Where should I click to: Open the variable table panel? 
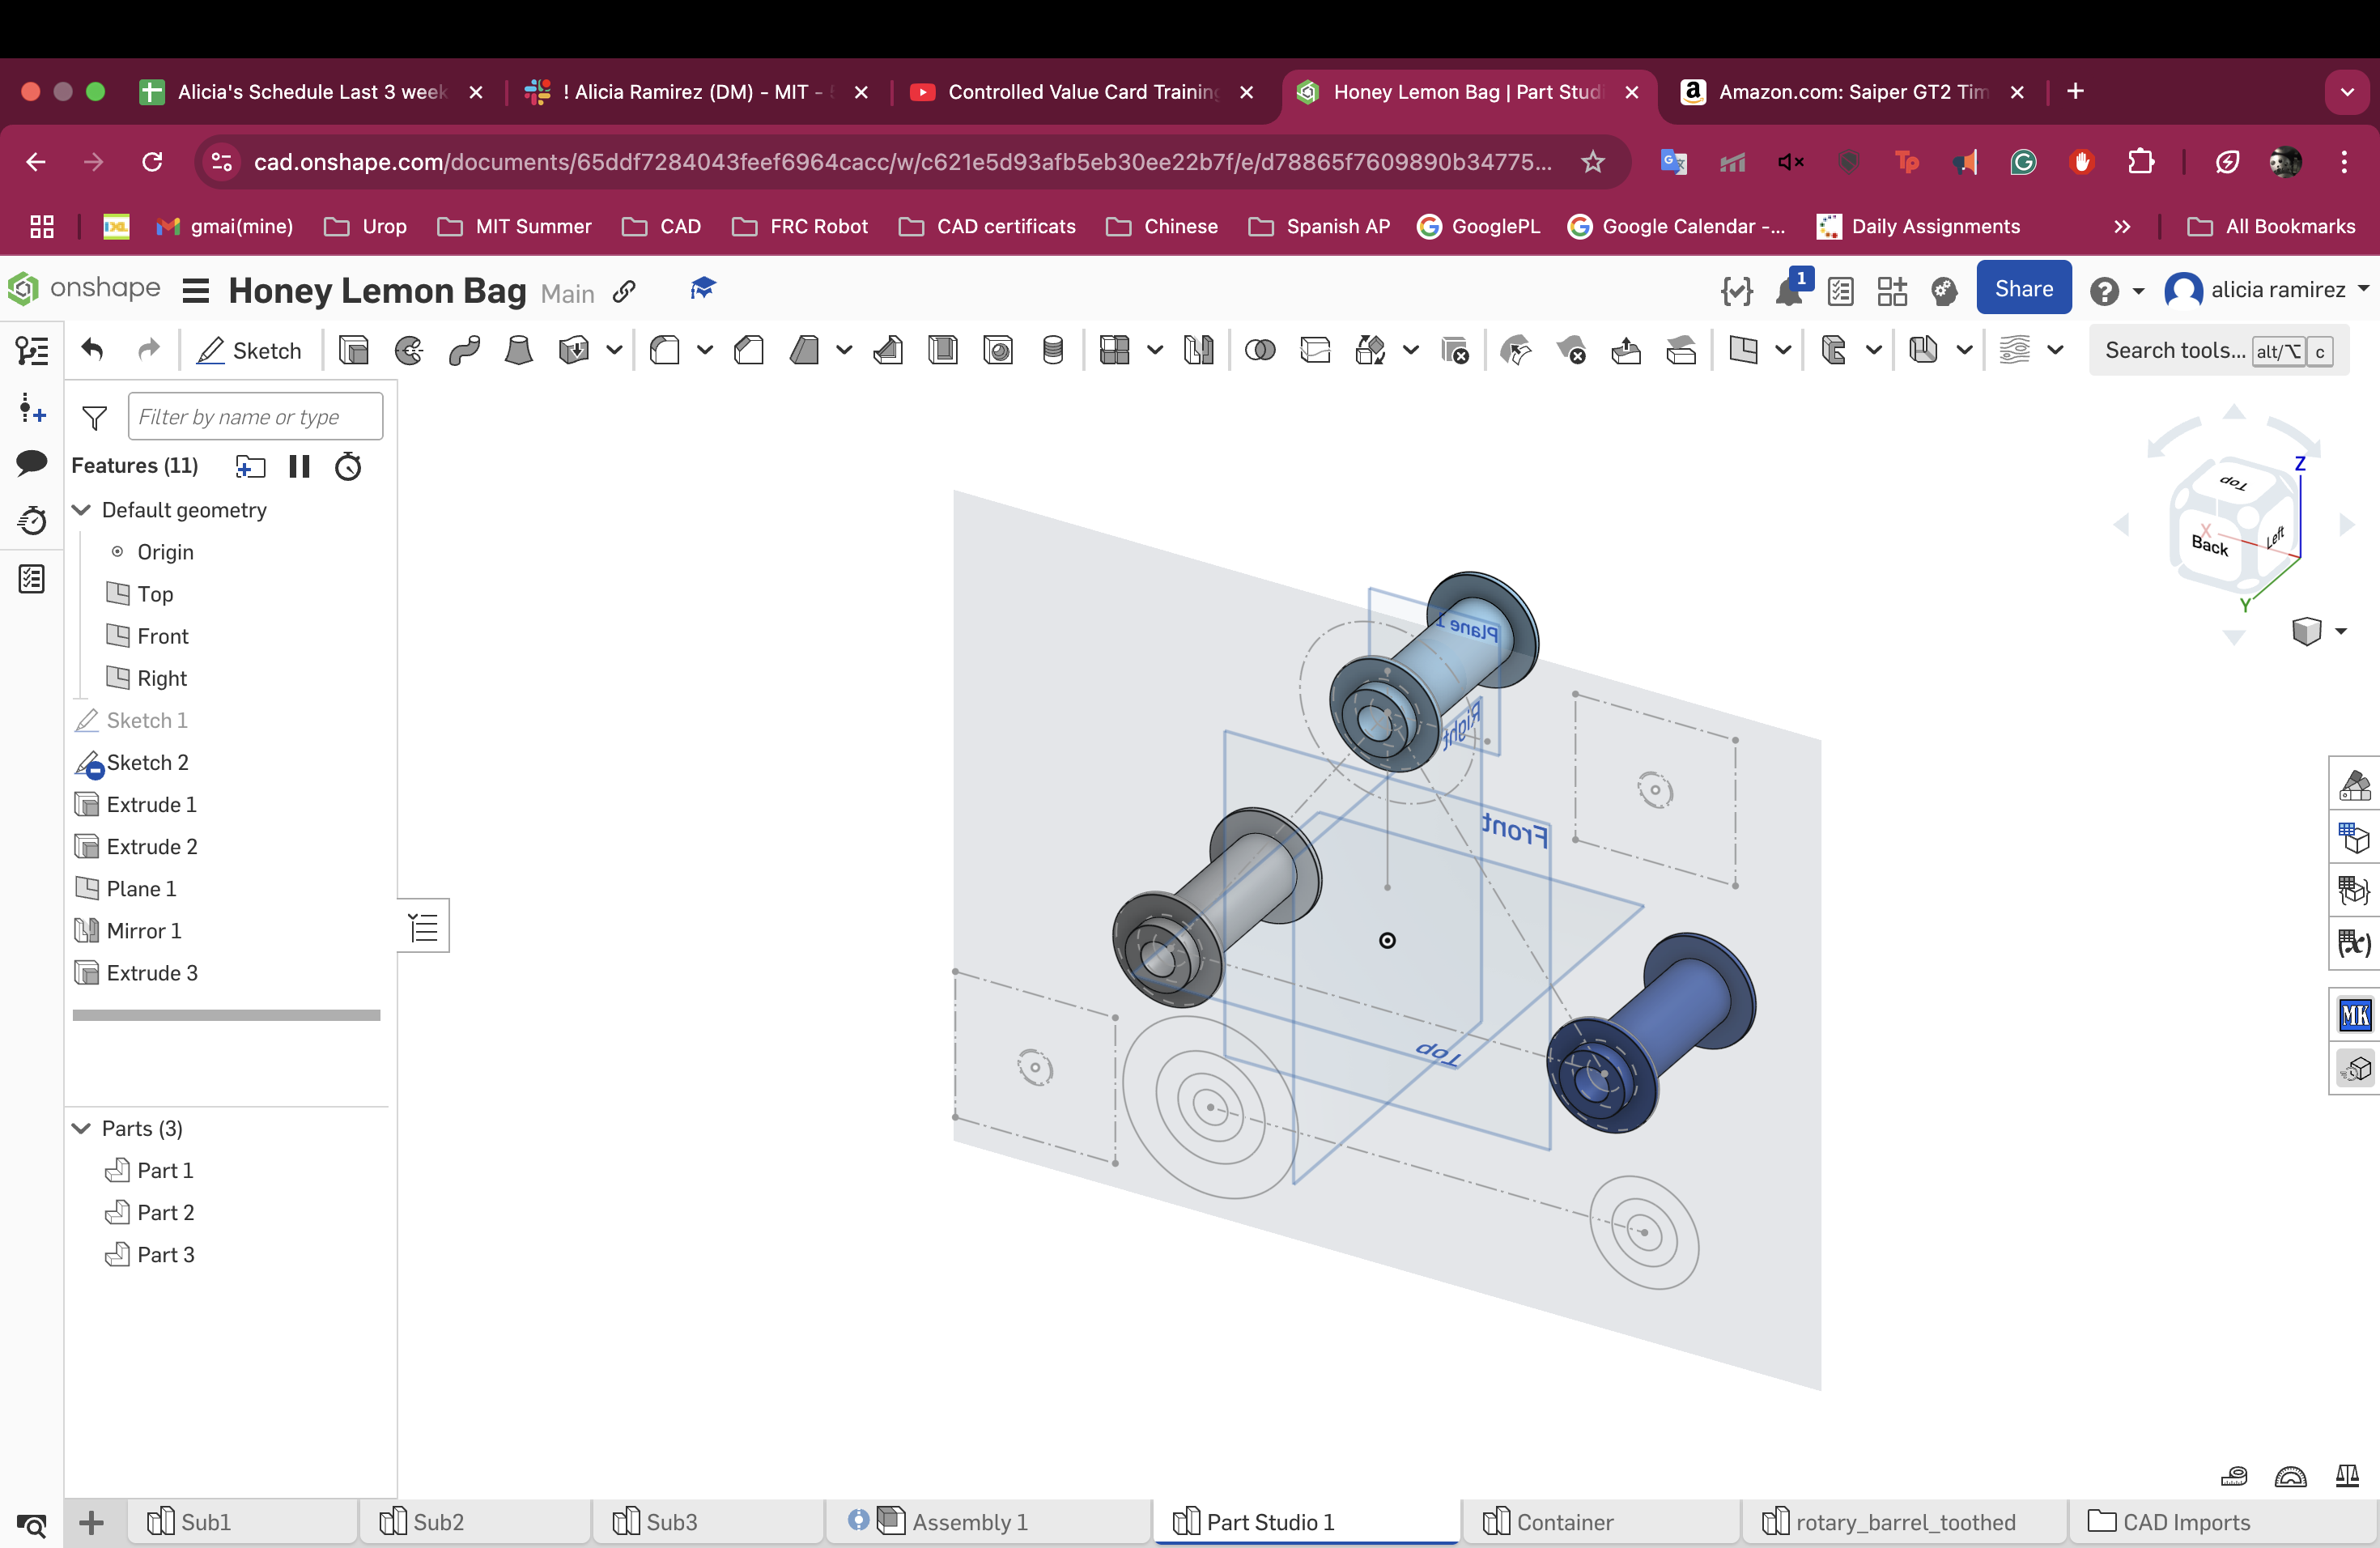(2355, 942)
